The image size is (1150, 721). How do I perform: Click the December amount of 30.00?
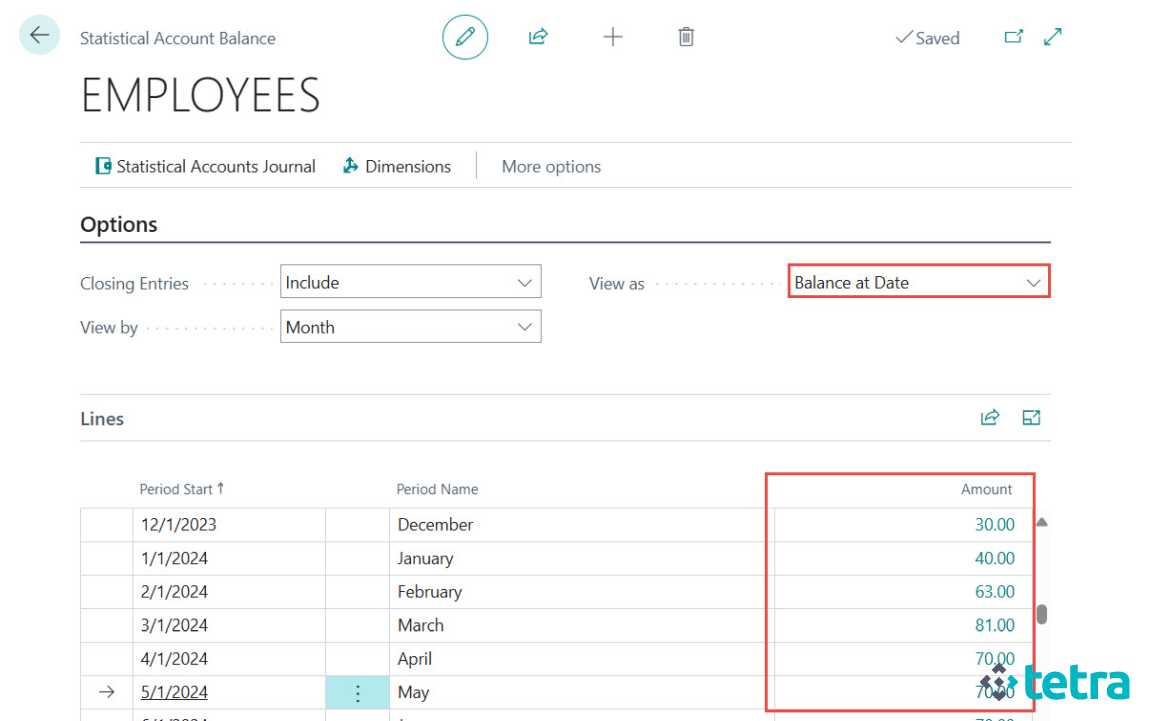pyautogui.click(x=995, y=524)
